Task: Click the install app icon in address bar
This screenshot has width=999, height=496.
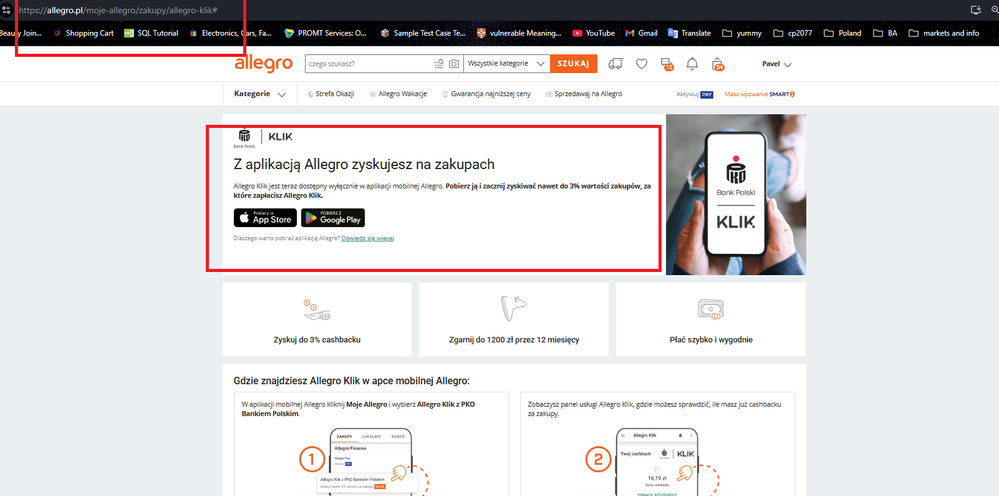Action: [974, 10]
